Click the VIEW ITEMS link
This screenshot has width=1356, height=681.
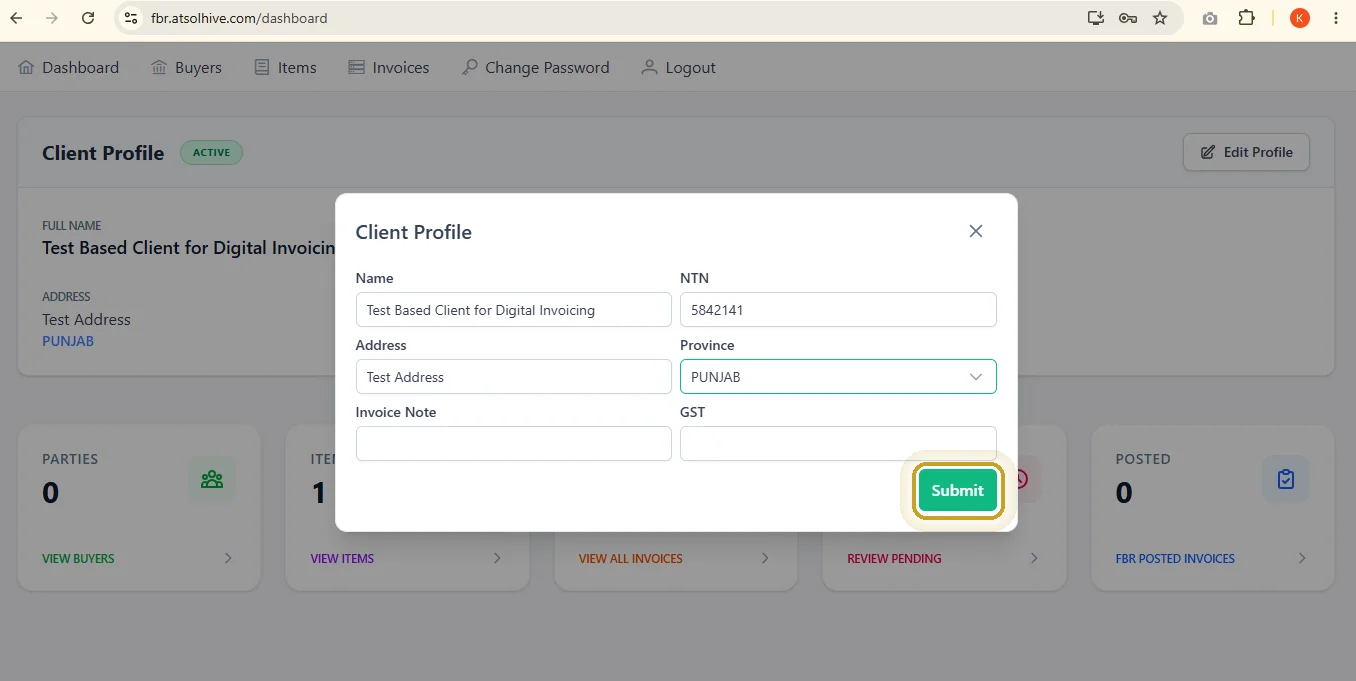coord(342,558)
